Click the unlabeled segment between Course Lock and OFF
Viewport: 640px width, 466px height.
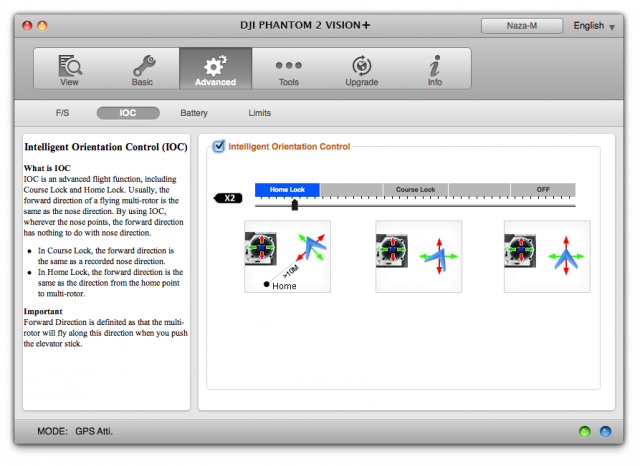pyautogui.click(x=480, y=190)
